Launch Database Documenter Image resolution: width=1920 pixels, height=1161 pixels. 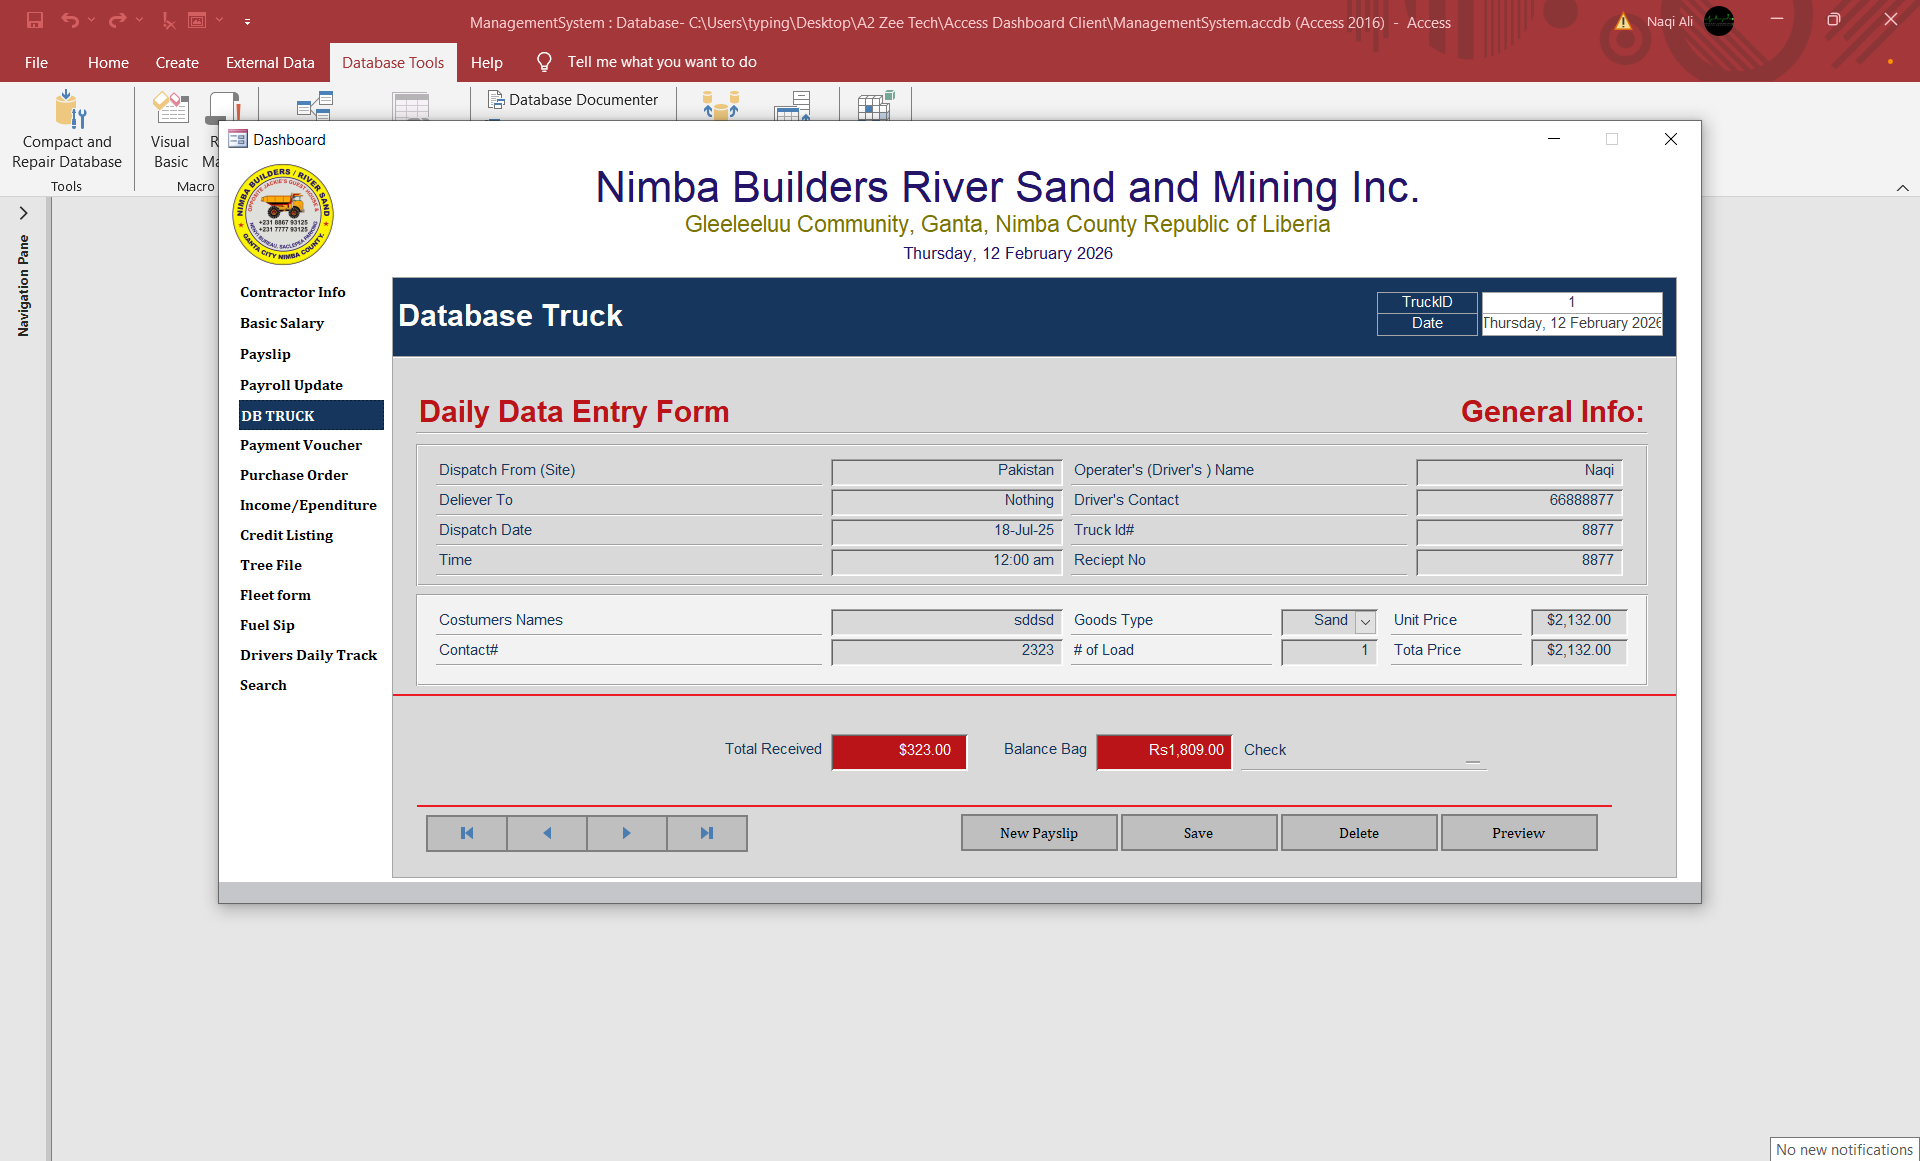coord(573,100)
